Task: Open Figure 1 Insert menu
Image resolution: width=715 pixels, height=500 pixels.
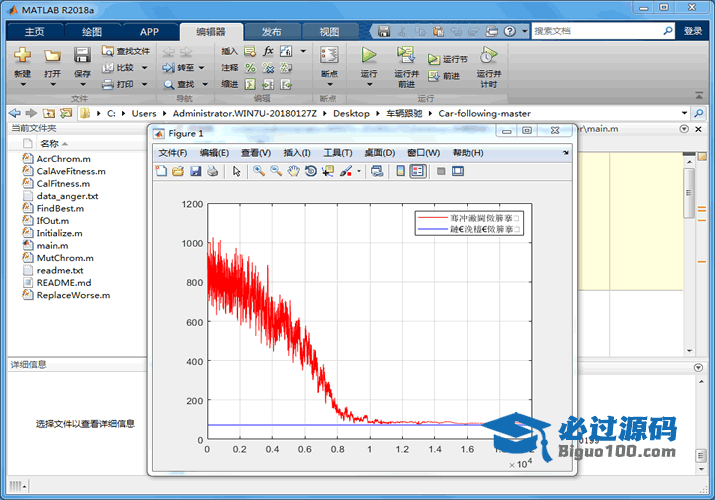Action: tap(296, 153)
